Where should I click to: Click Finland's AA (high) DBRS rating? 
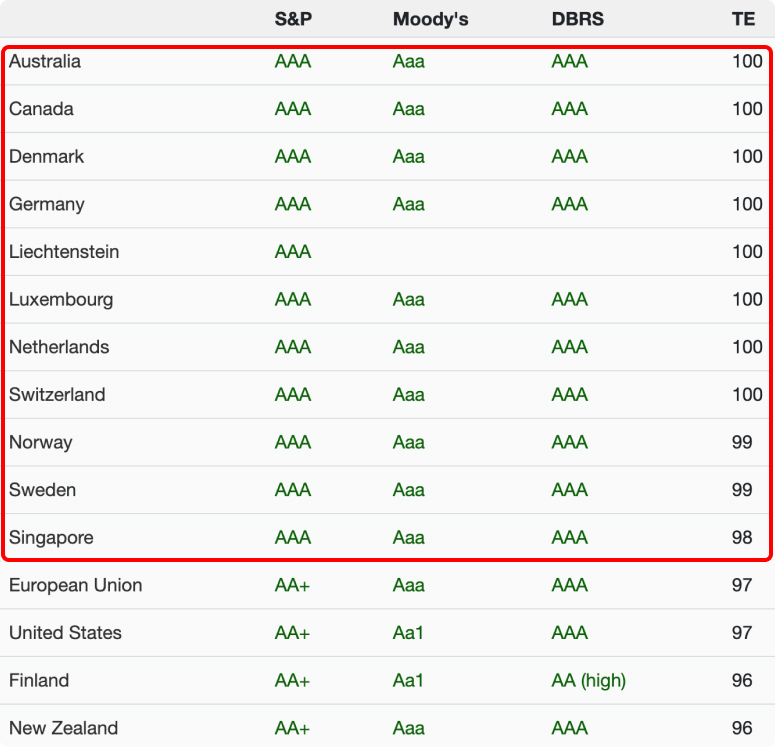pos(588,681)
